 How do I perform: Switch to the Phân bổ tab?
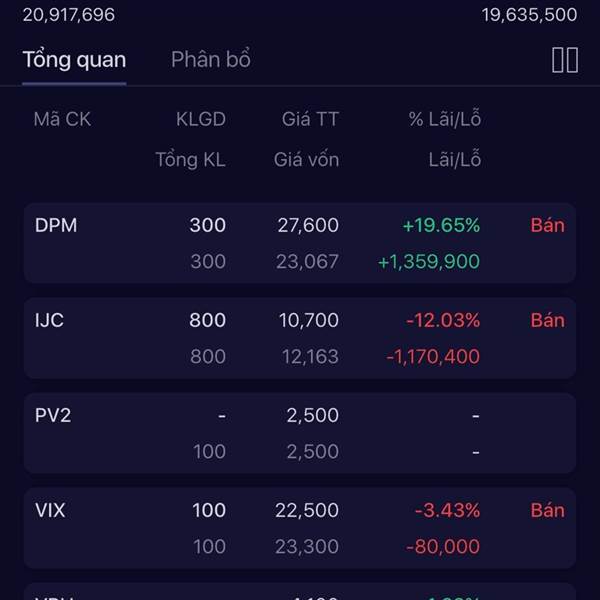point(210,60)
